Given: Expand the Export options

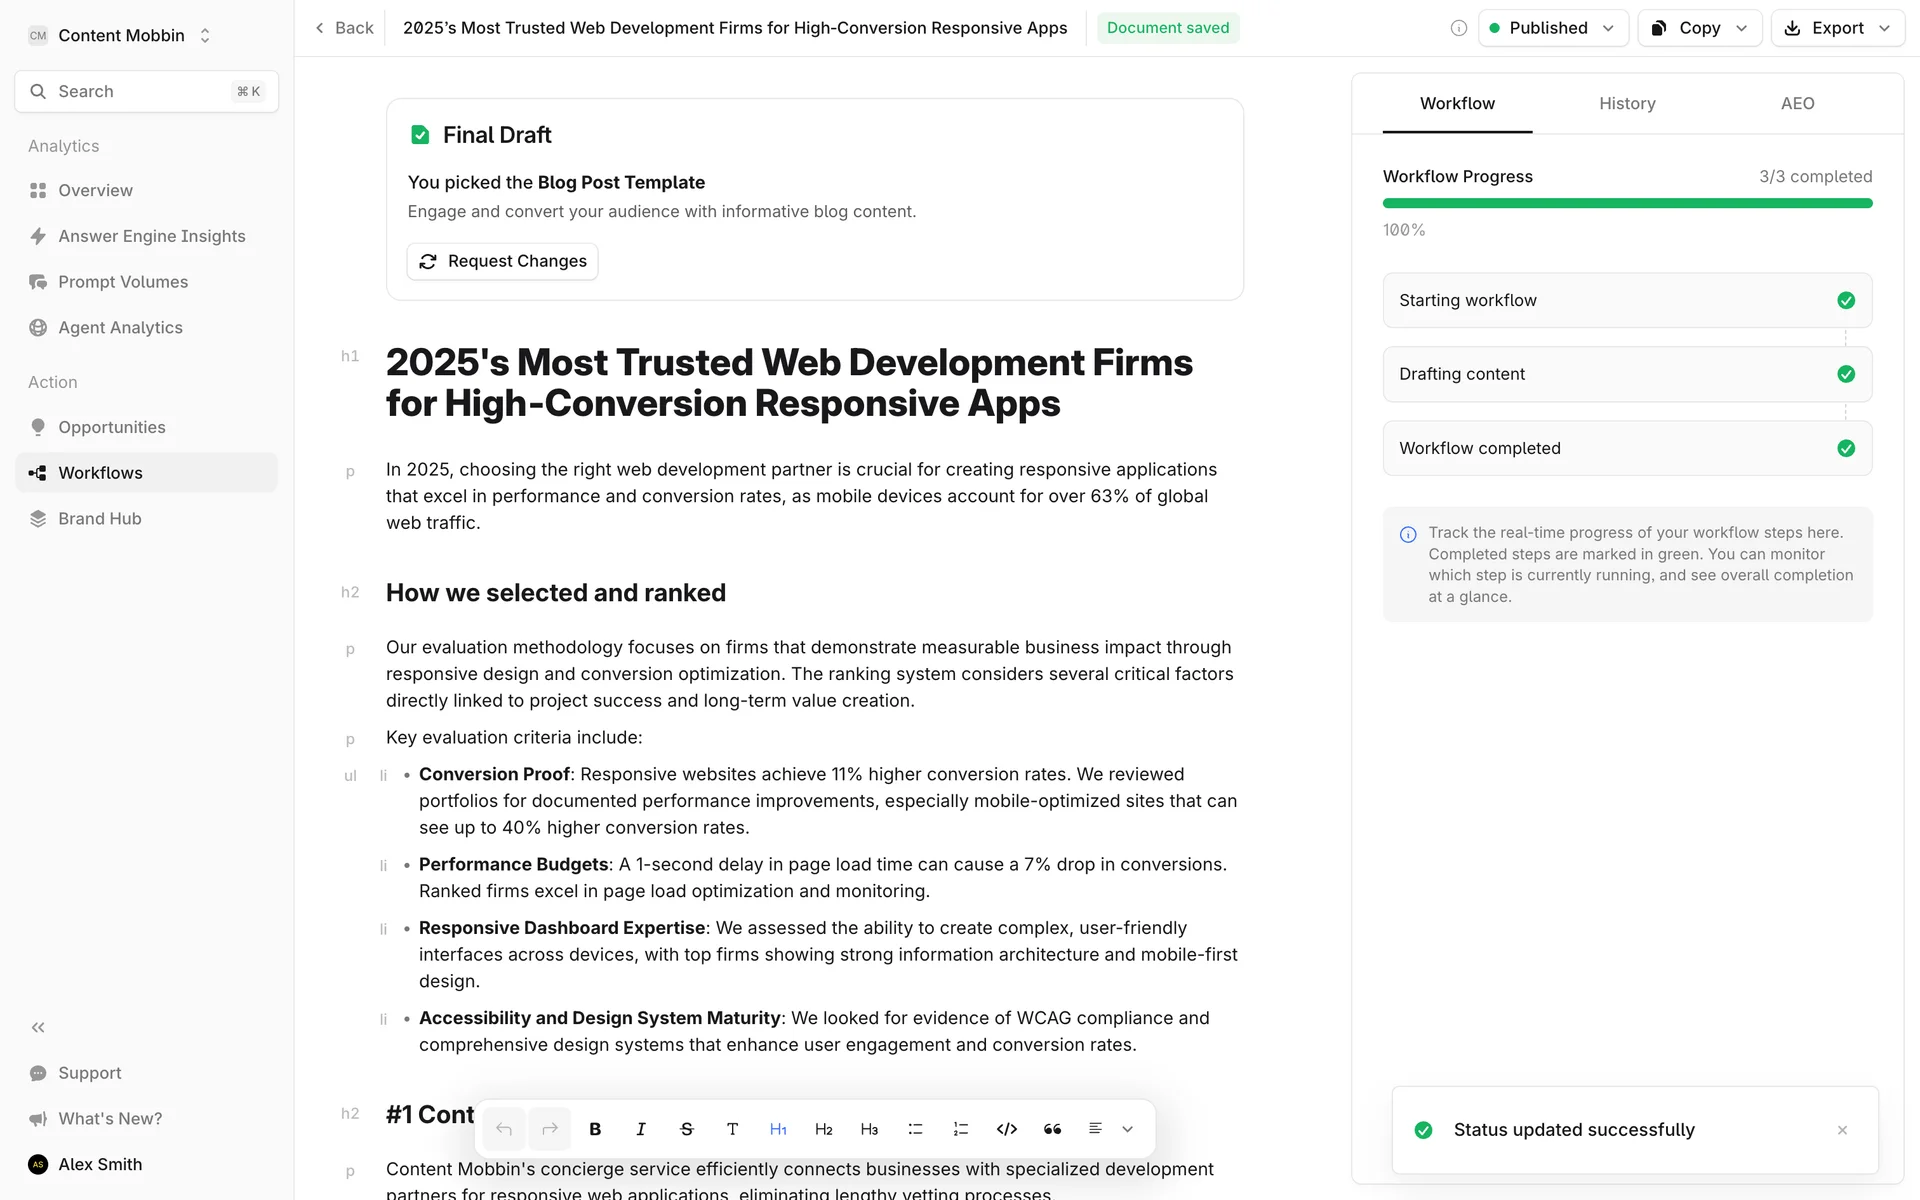Looking at the screenshot, I should pos(1838,28).
